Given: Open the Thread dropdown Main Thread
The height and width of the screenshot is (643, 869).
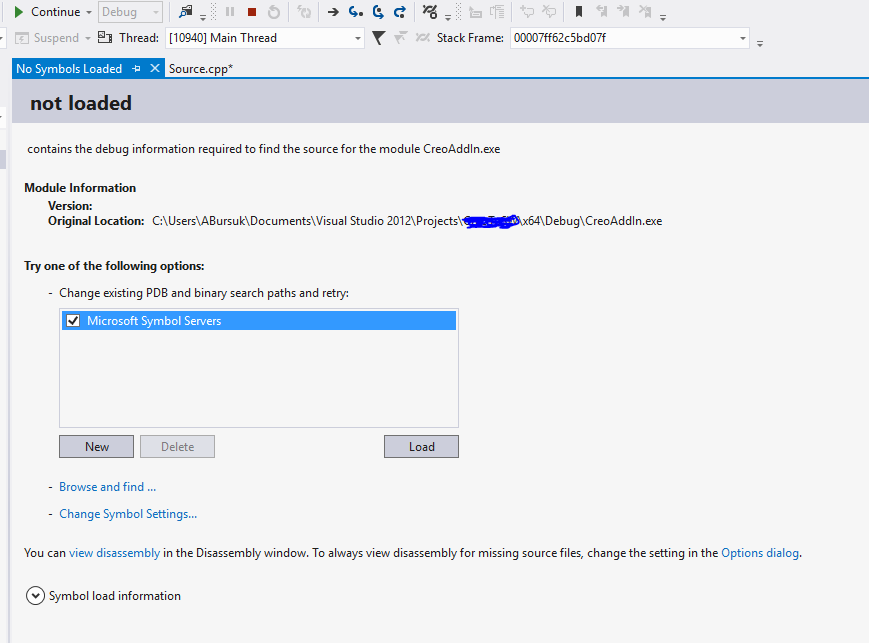Looking at the screenshot, I should pyautogui.click(x=265, y=38).
